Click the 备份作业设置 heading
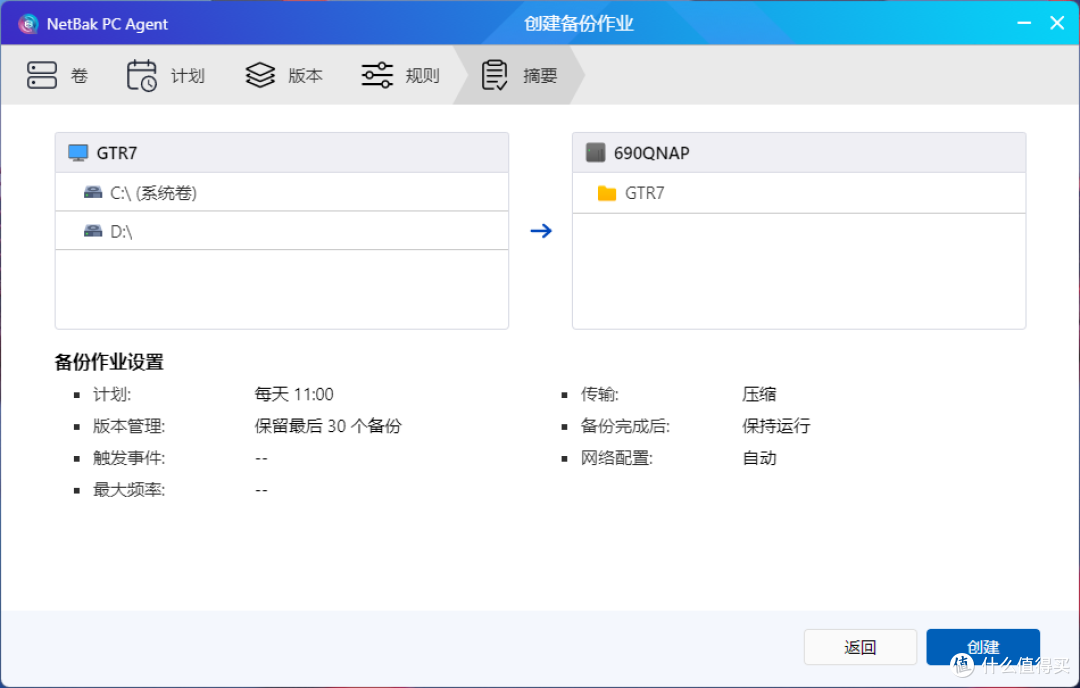The height and width of the screenshot is (688, 1080). coord(109,362)
